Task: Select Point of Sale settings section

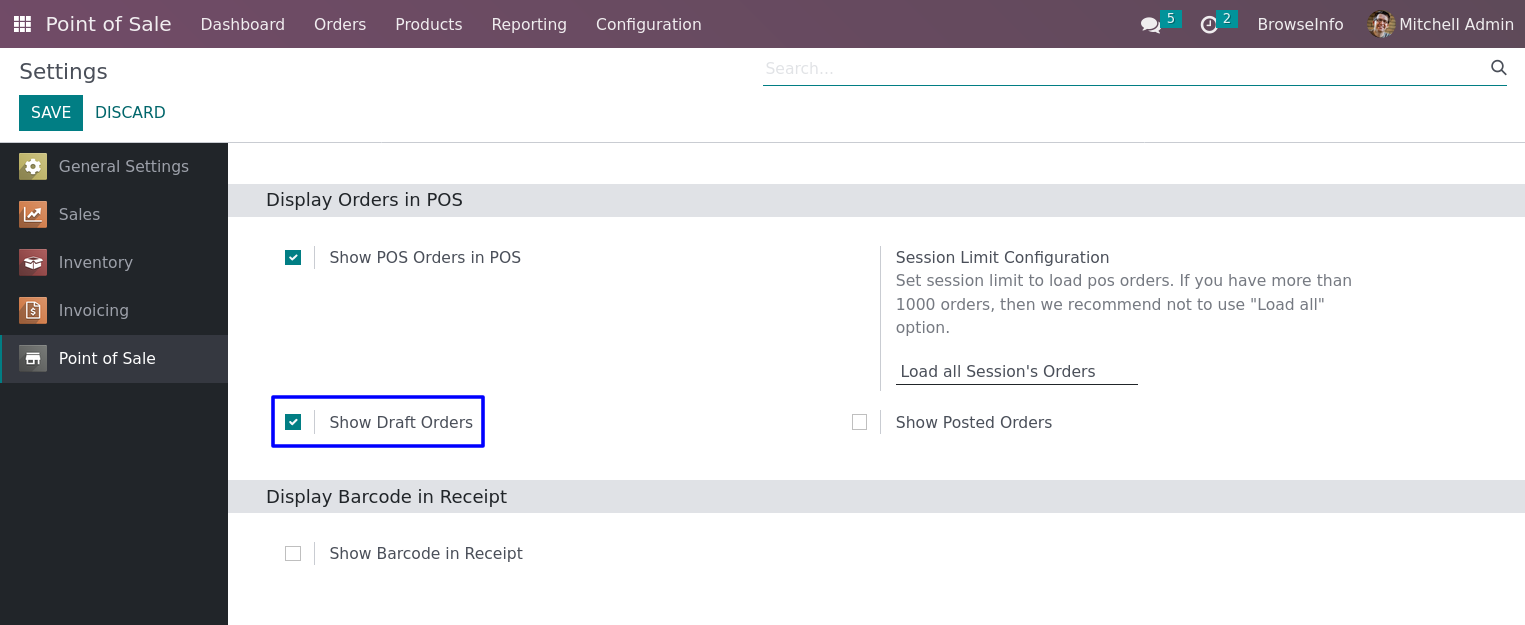Action: 114,359
